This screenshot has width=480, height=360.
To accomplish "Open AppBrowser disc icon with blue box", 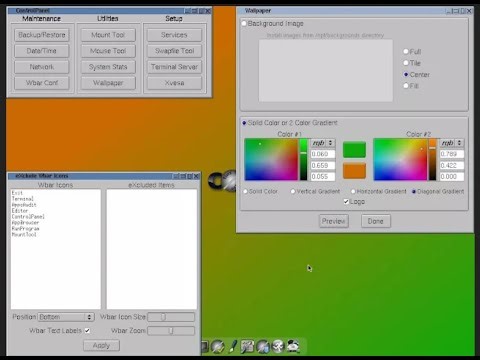I will click(x=263, y=346).
